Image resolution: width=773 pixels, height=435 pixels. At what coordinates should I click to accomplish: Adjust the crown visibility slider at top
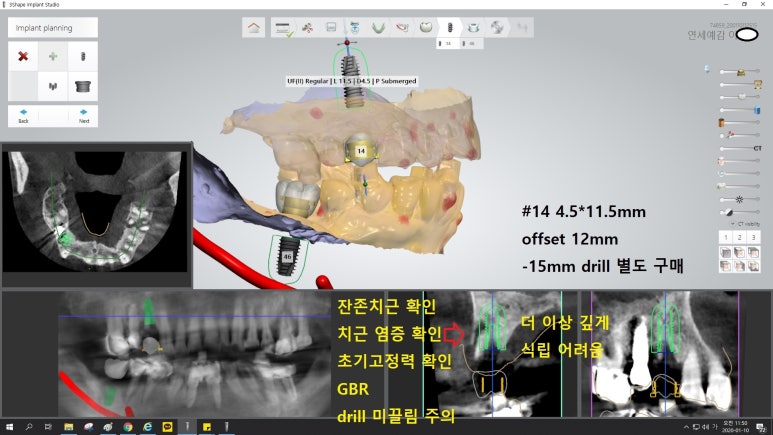[x=739, y=72]
